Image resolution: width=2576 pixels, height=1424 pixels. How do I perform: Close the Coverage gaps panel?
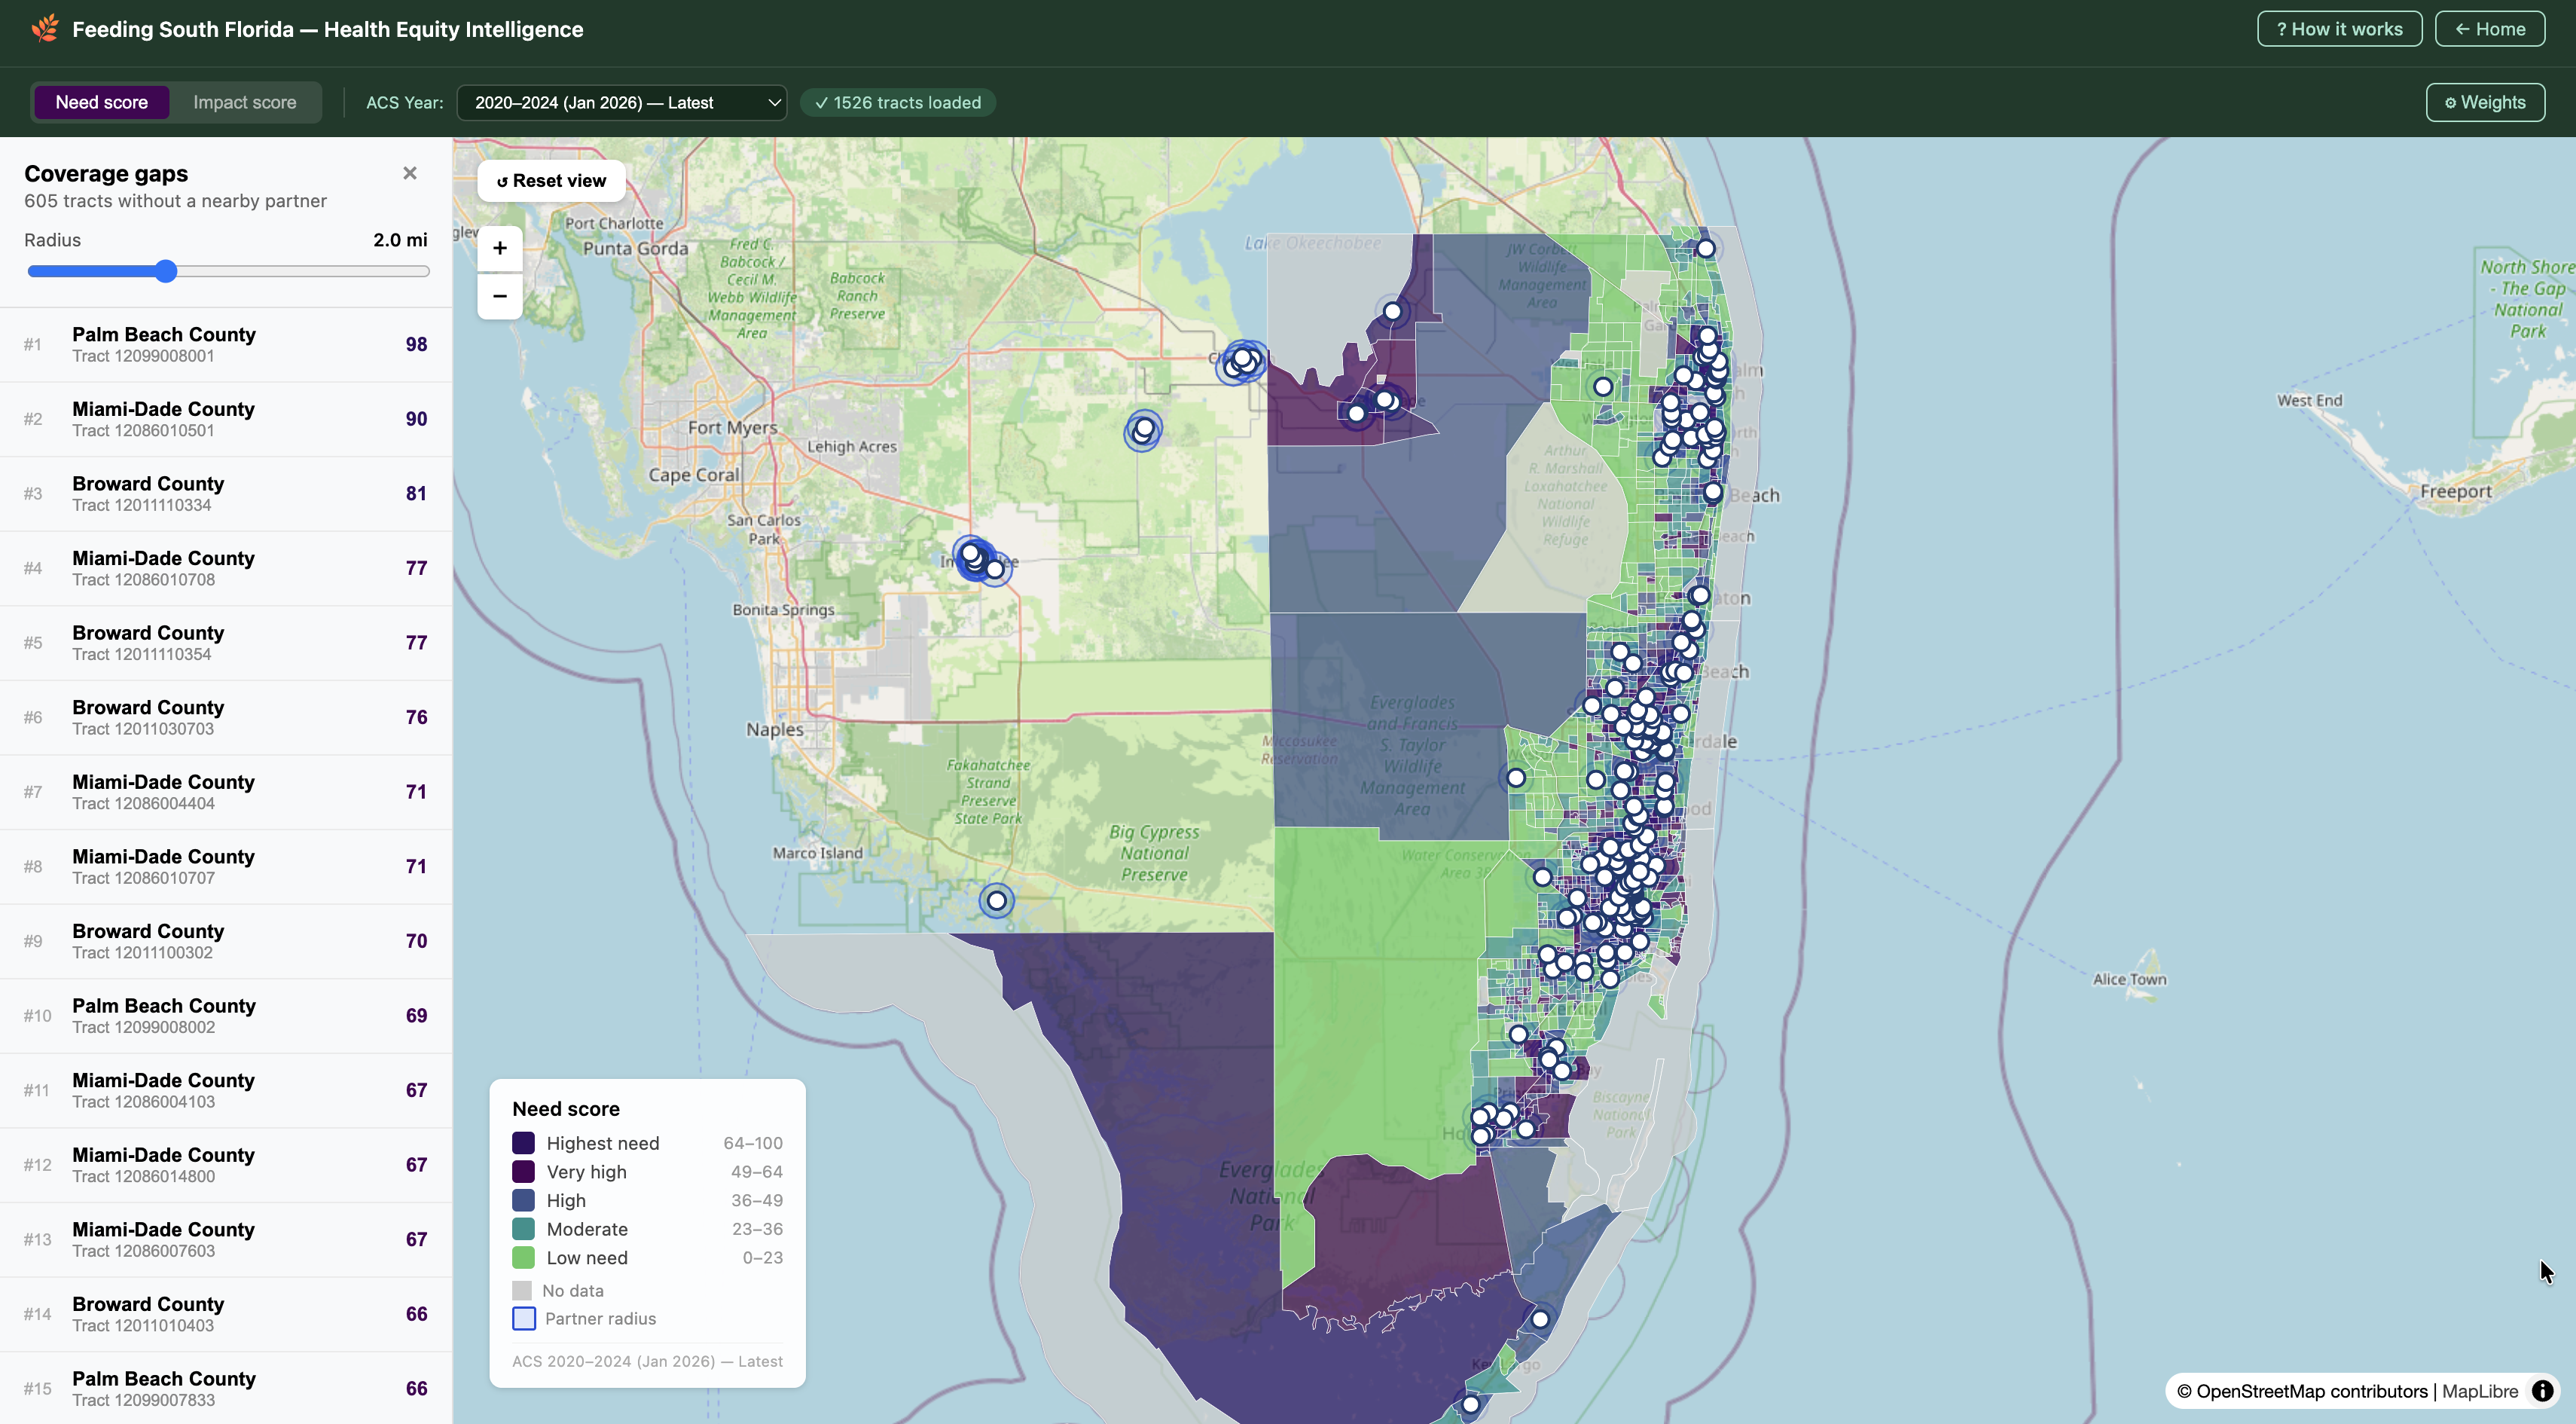(x=410, y=173)
